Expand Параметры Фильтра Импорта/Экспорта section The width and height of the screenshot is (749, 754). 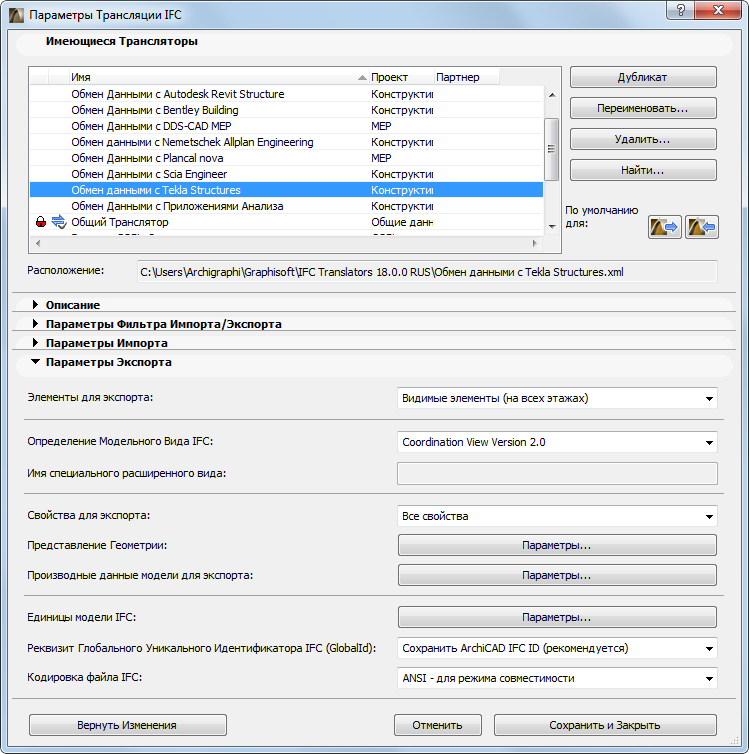[35, 324]
